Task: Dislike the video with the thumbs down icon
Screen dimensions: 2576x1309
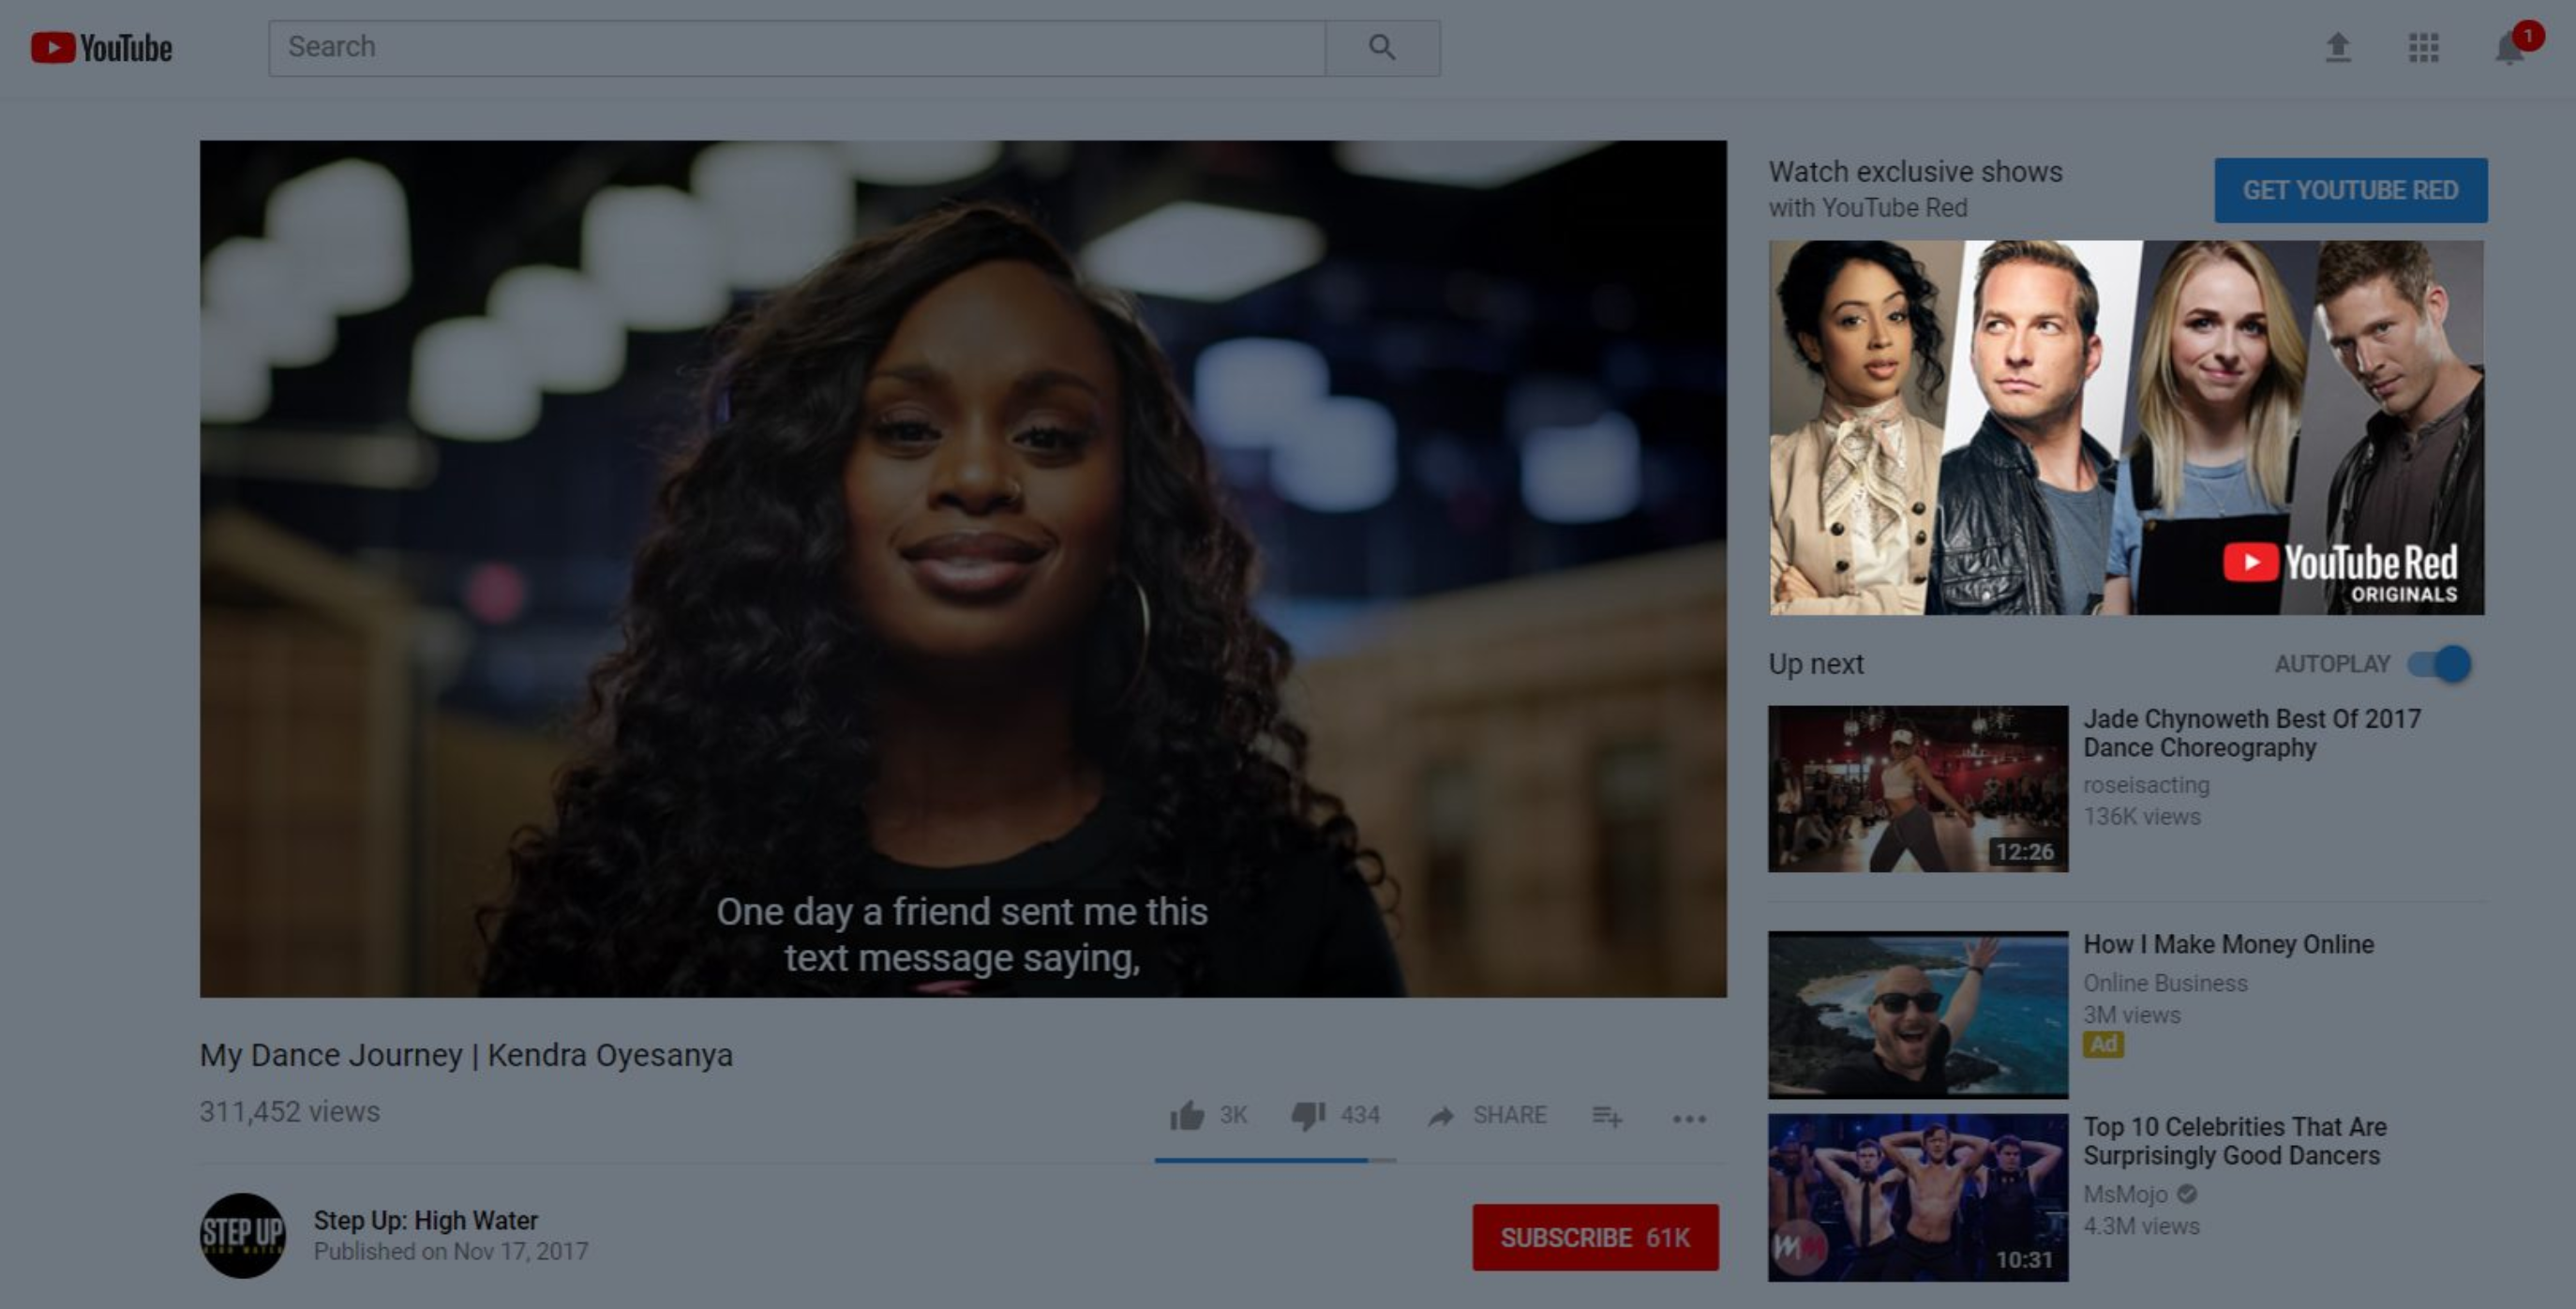Action: click(x=1310, y=1115)
